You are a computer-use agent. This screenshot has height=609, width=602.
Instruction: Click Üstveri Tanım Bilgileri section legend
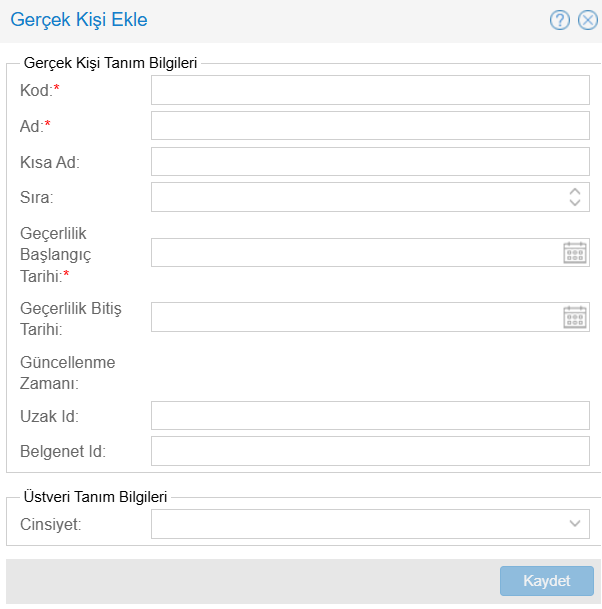[x=95, y=496]
